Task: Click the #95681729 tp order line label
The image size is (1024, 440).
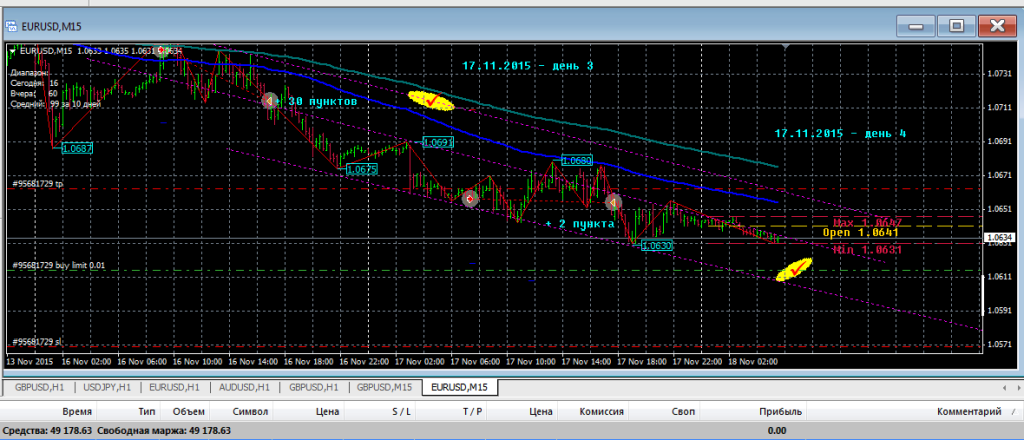Action: [x=37, y=185]
